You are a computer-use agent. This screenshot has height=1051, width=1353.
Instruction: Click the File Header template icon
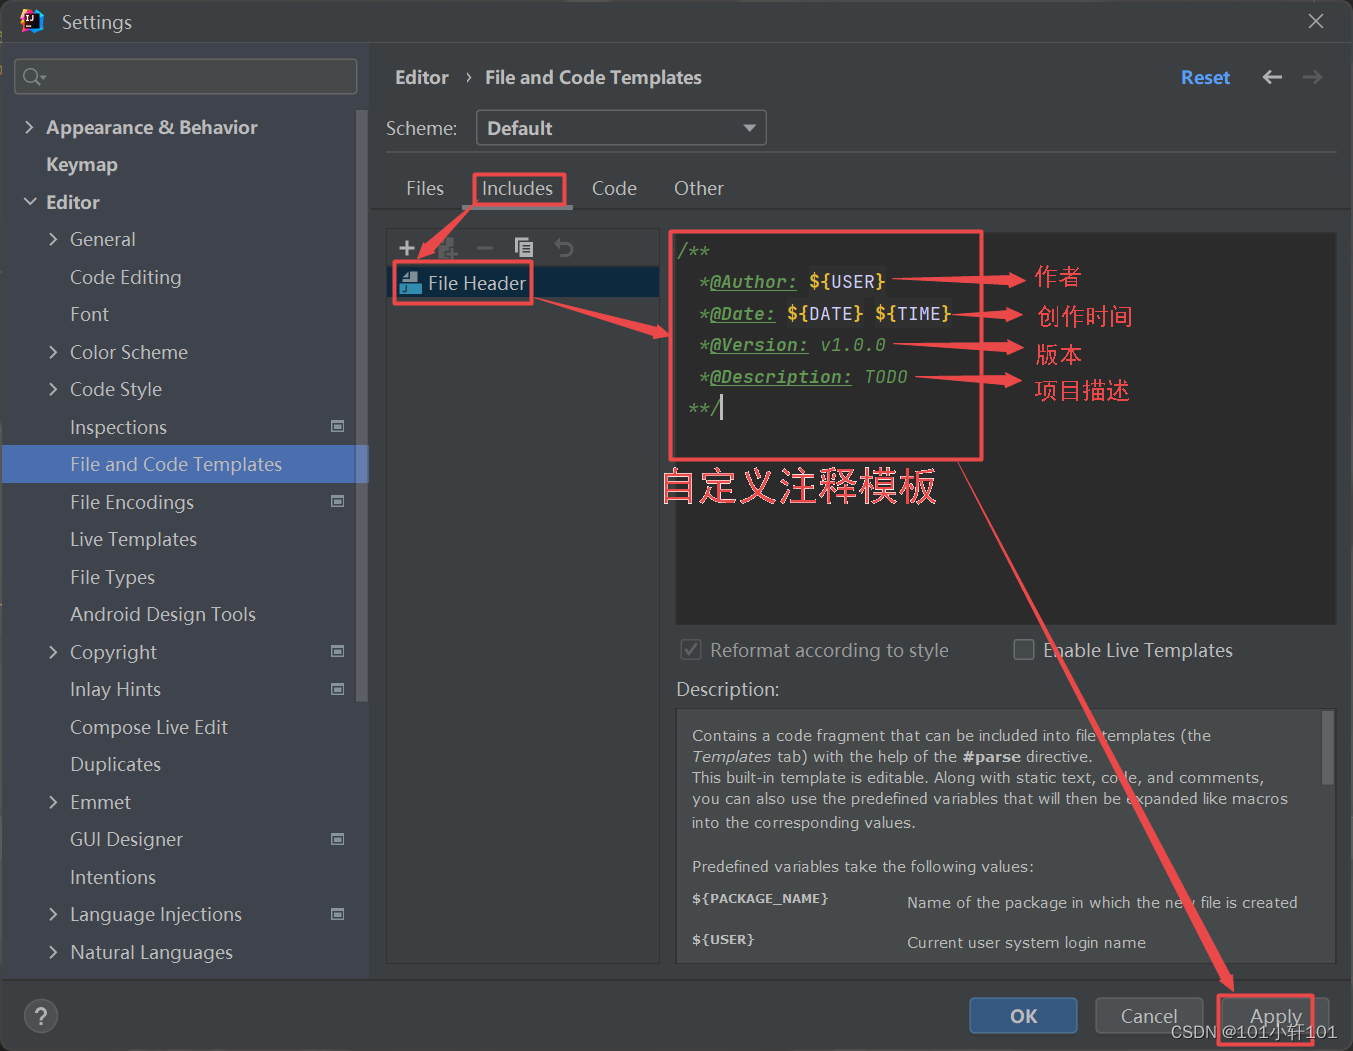coord(411,283)
